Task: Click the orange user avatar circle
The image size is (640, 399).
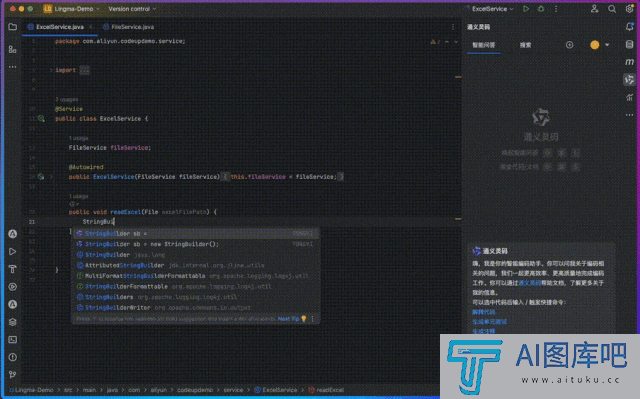Action: click(595, 45)
